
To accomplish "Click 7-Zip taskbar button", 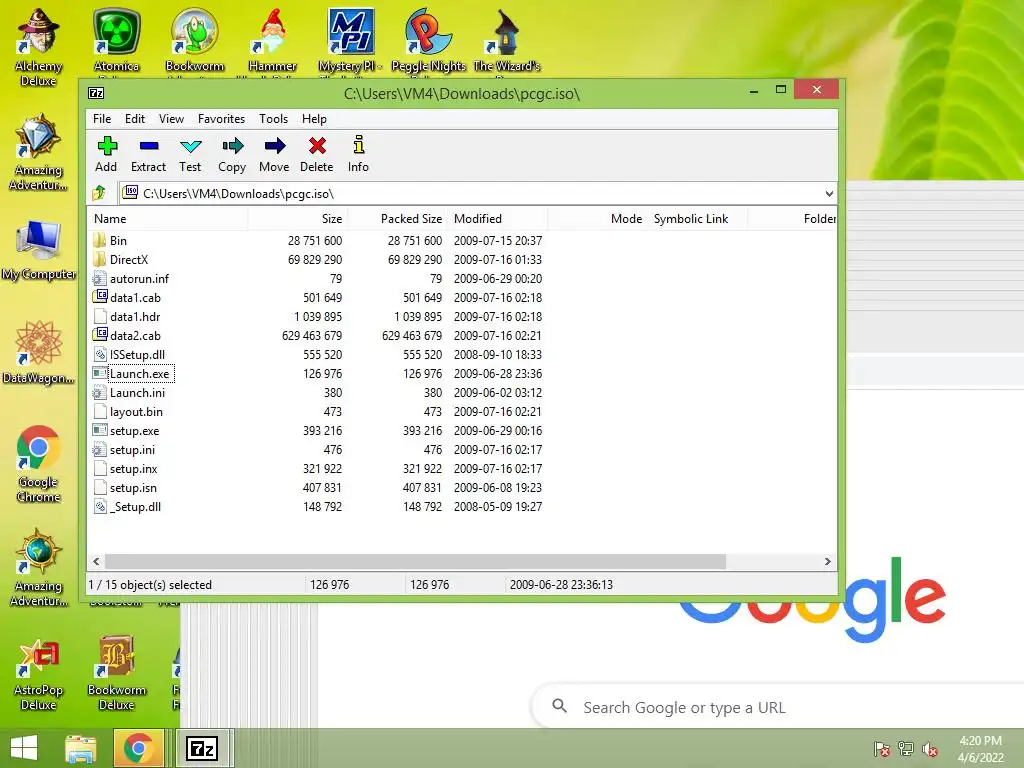I will point(202,749).
